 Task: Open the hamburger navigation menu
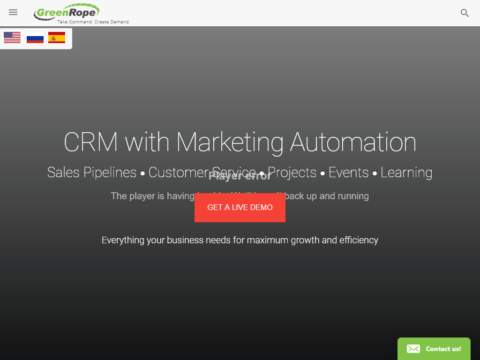(x=13, y=12)
